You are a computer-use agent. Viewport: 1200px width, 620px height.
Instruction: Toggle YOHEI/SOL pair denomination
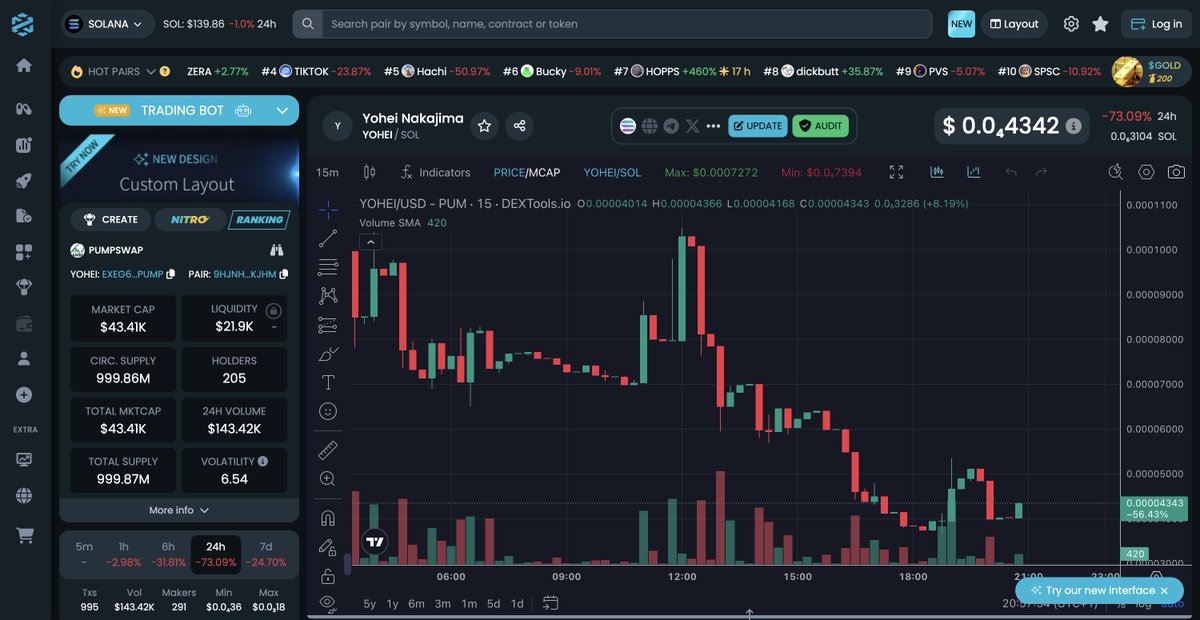pyautogui.click(x=612, y=172)
